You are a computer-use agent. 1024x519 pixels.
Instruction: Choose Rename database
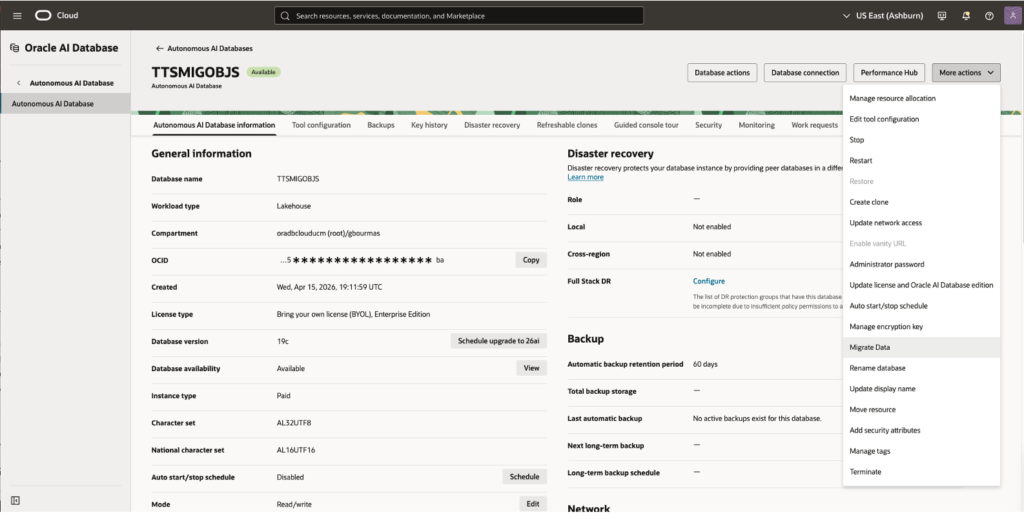(x=921, y=368)
